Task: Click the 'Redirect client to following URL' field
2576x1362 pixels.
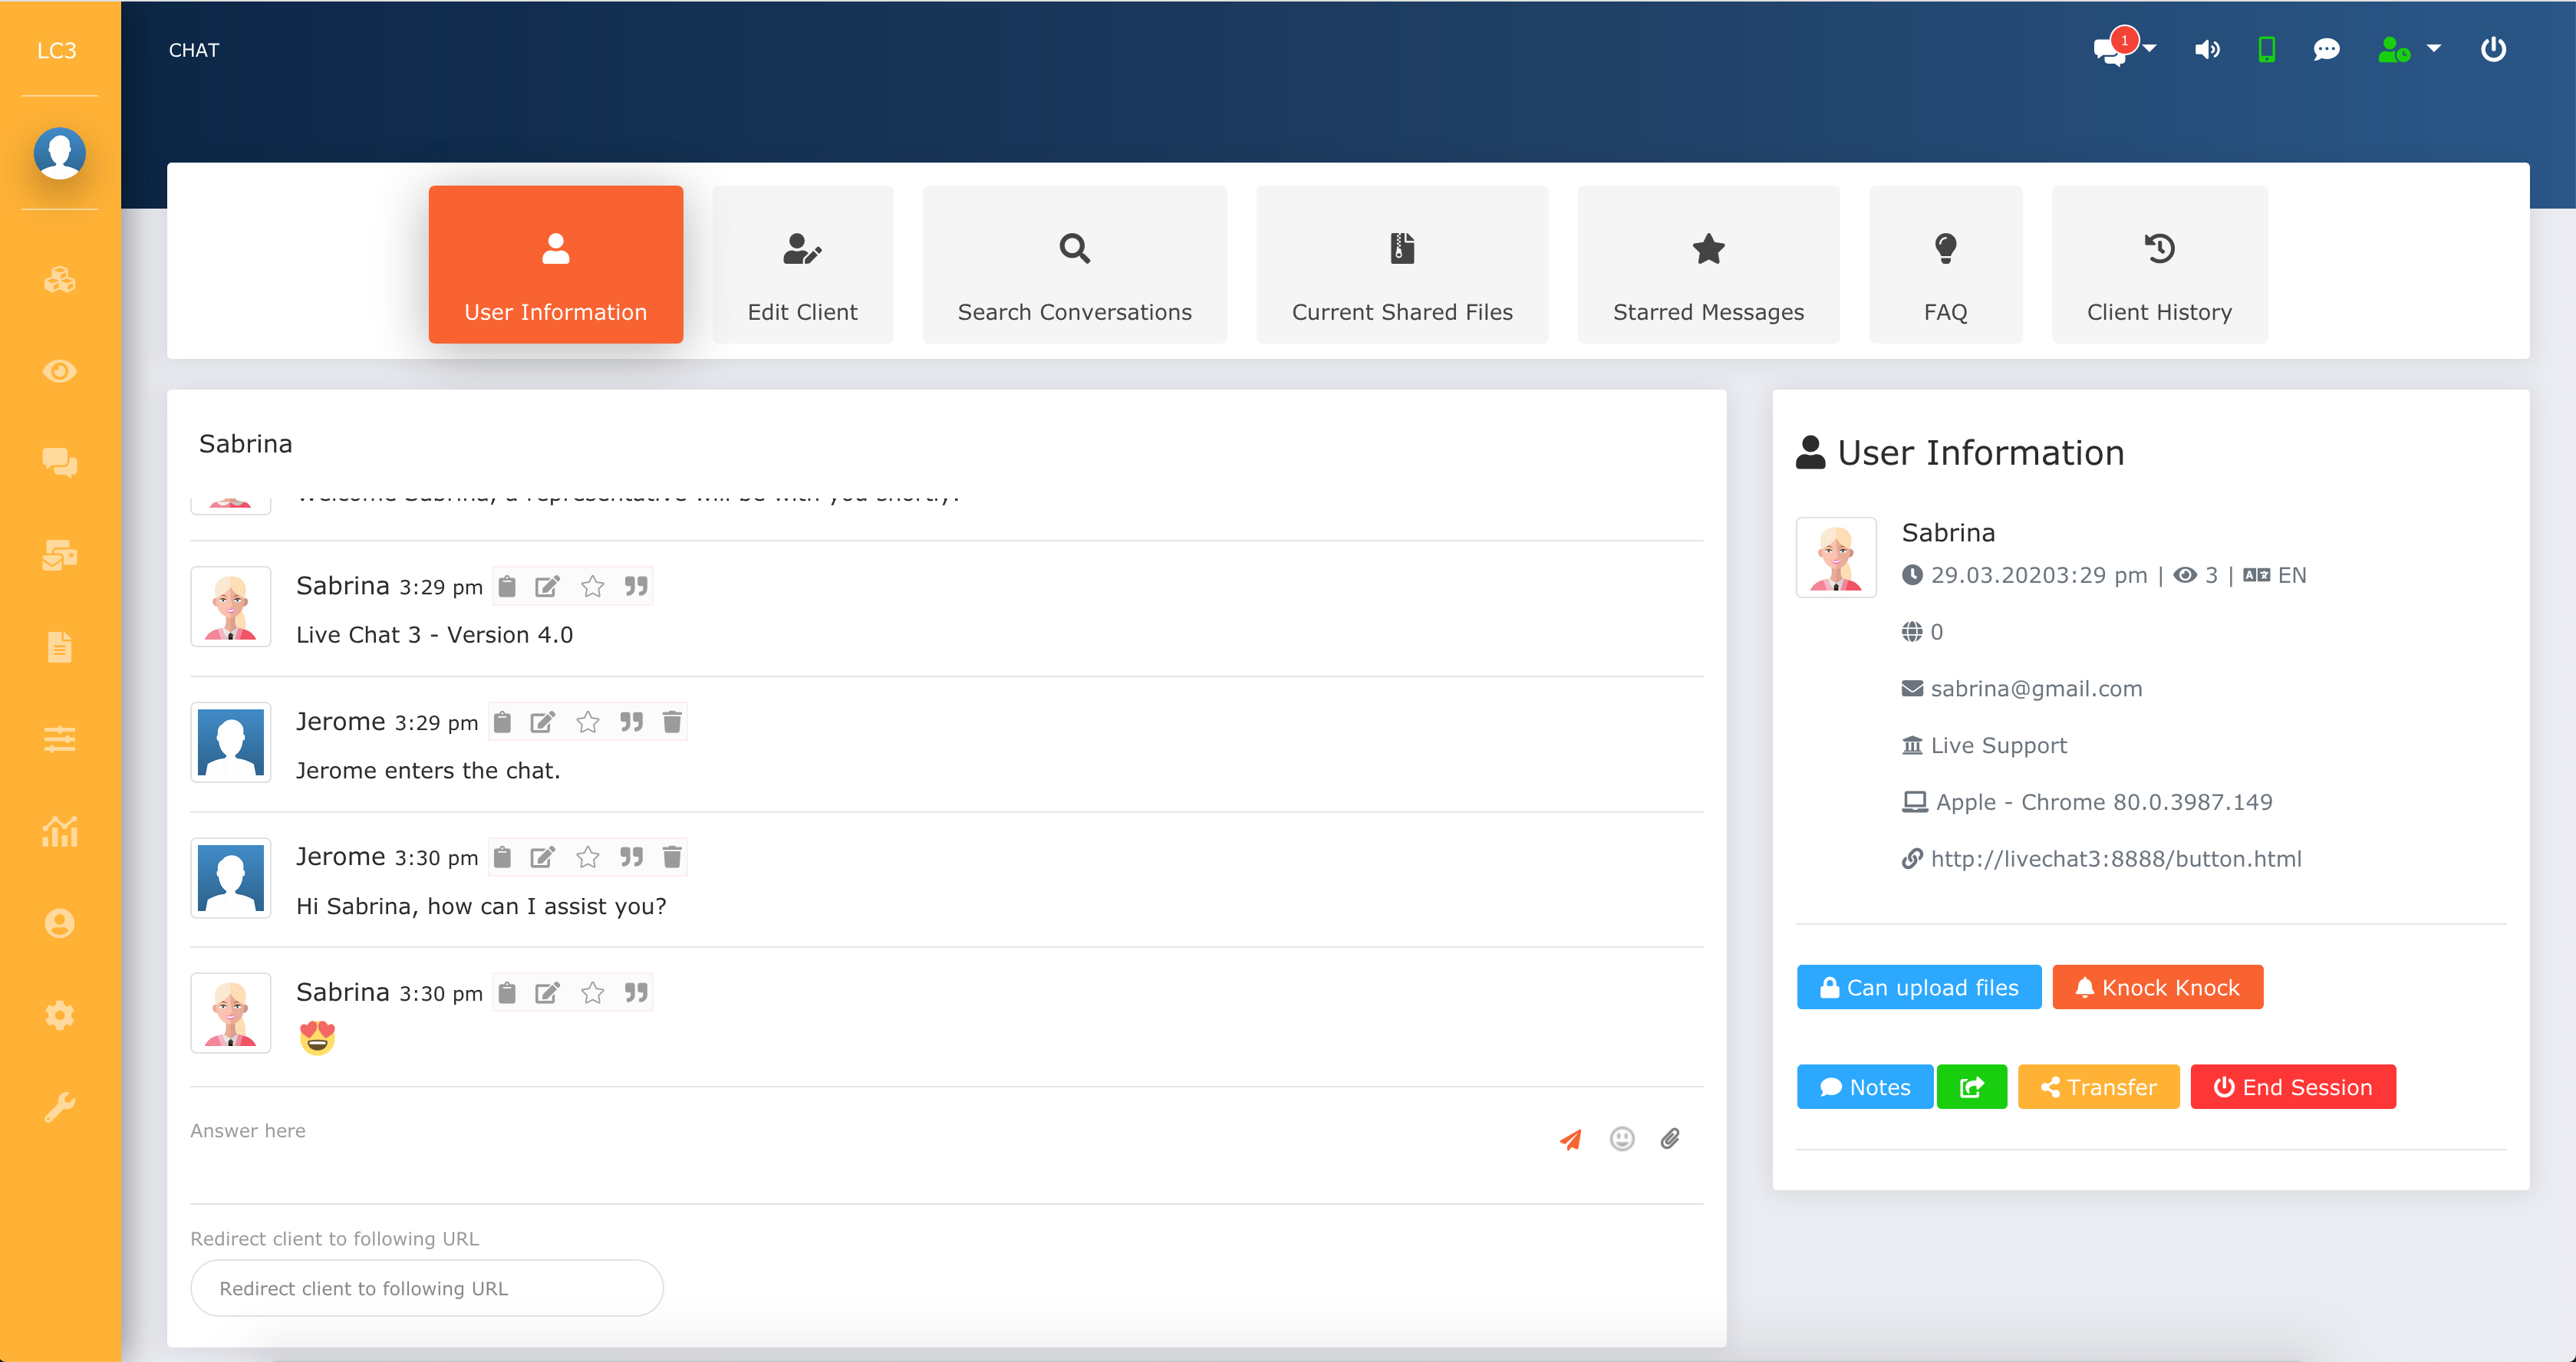Action: click(x=426, y=1288)
